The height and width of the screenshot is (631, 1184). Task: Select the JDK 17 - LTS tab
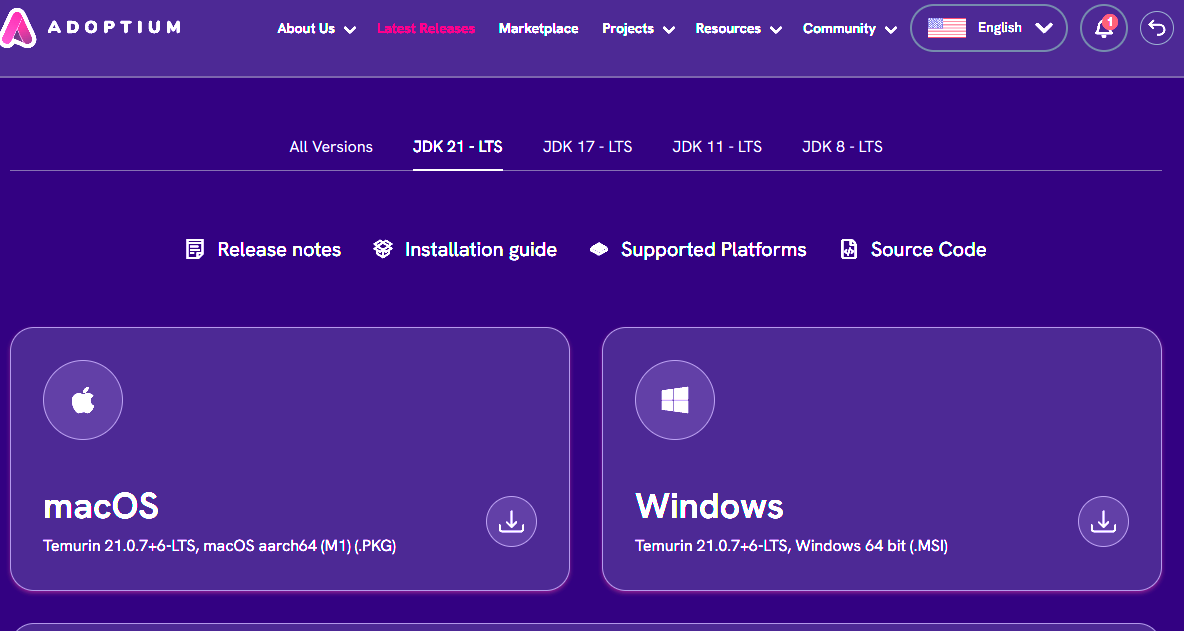(587, 146)
